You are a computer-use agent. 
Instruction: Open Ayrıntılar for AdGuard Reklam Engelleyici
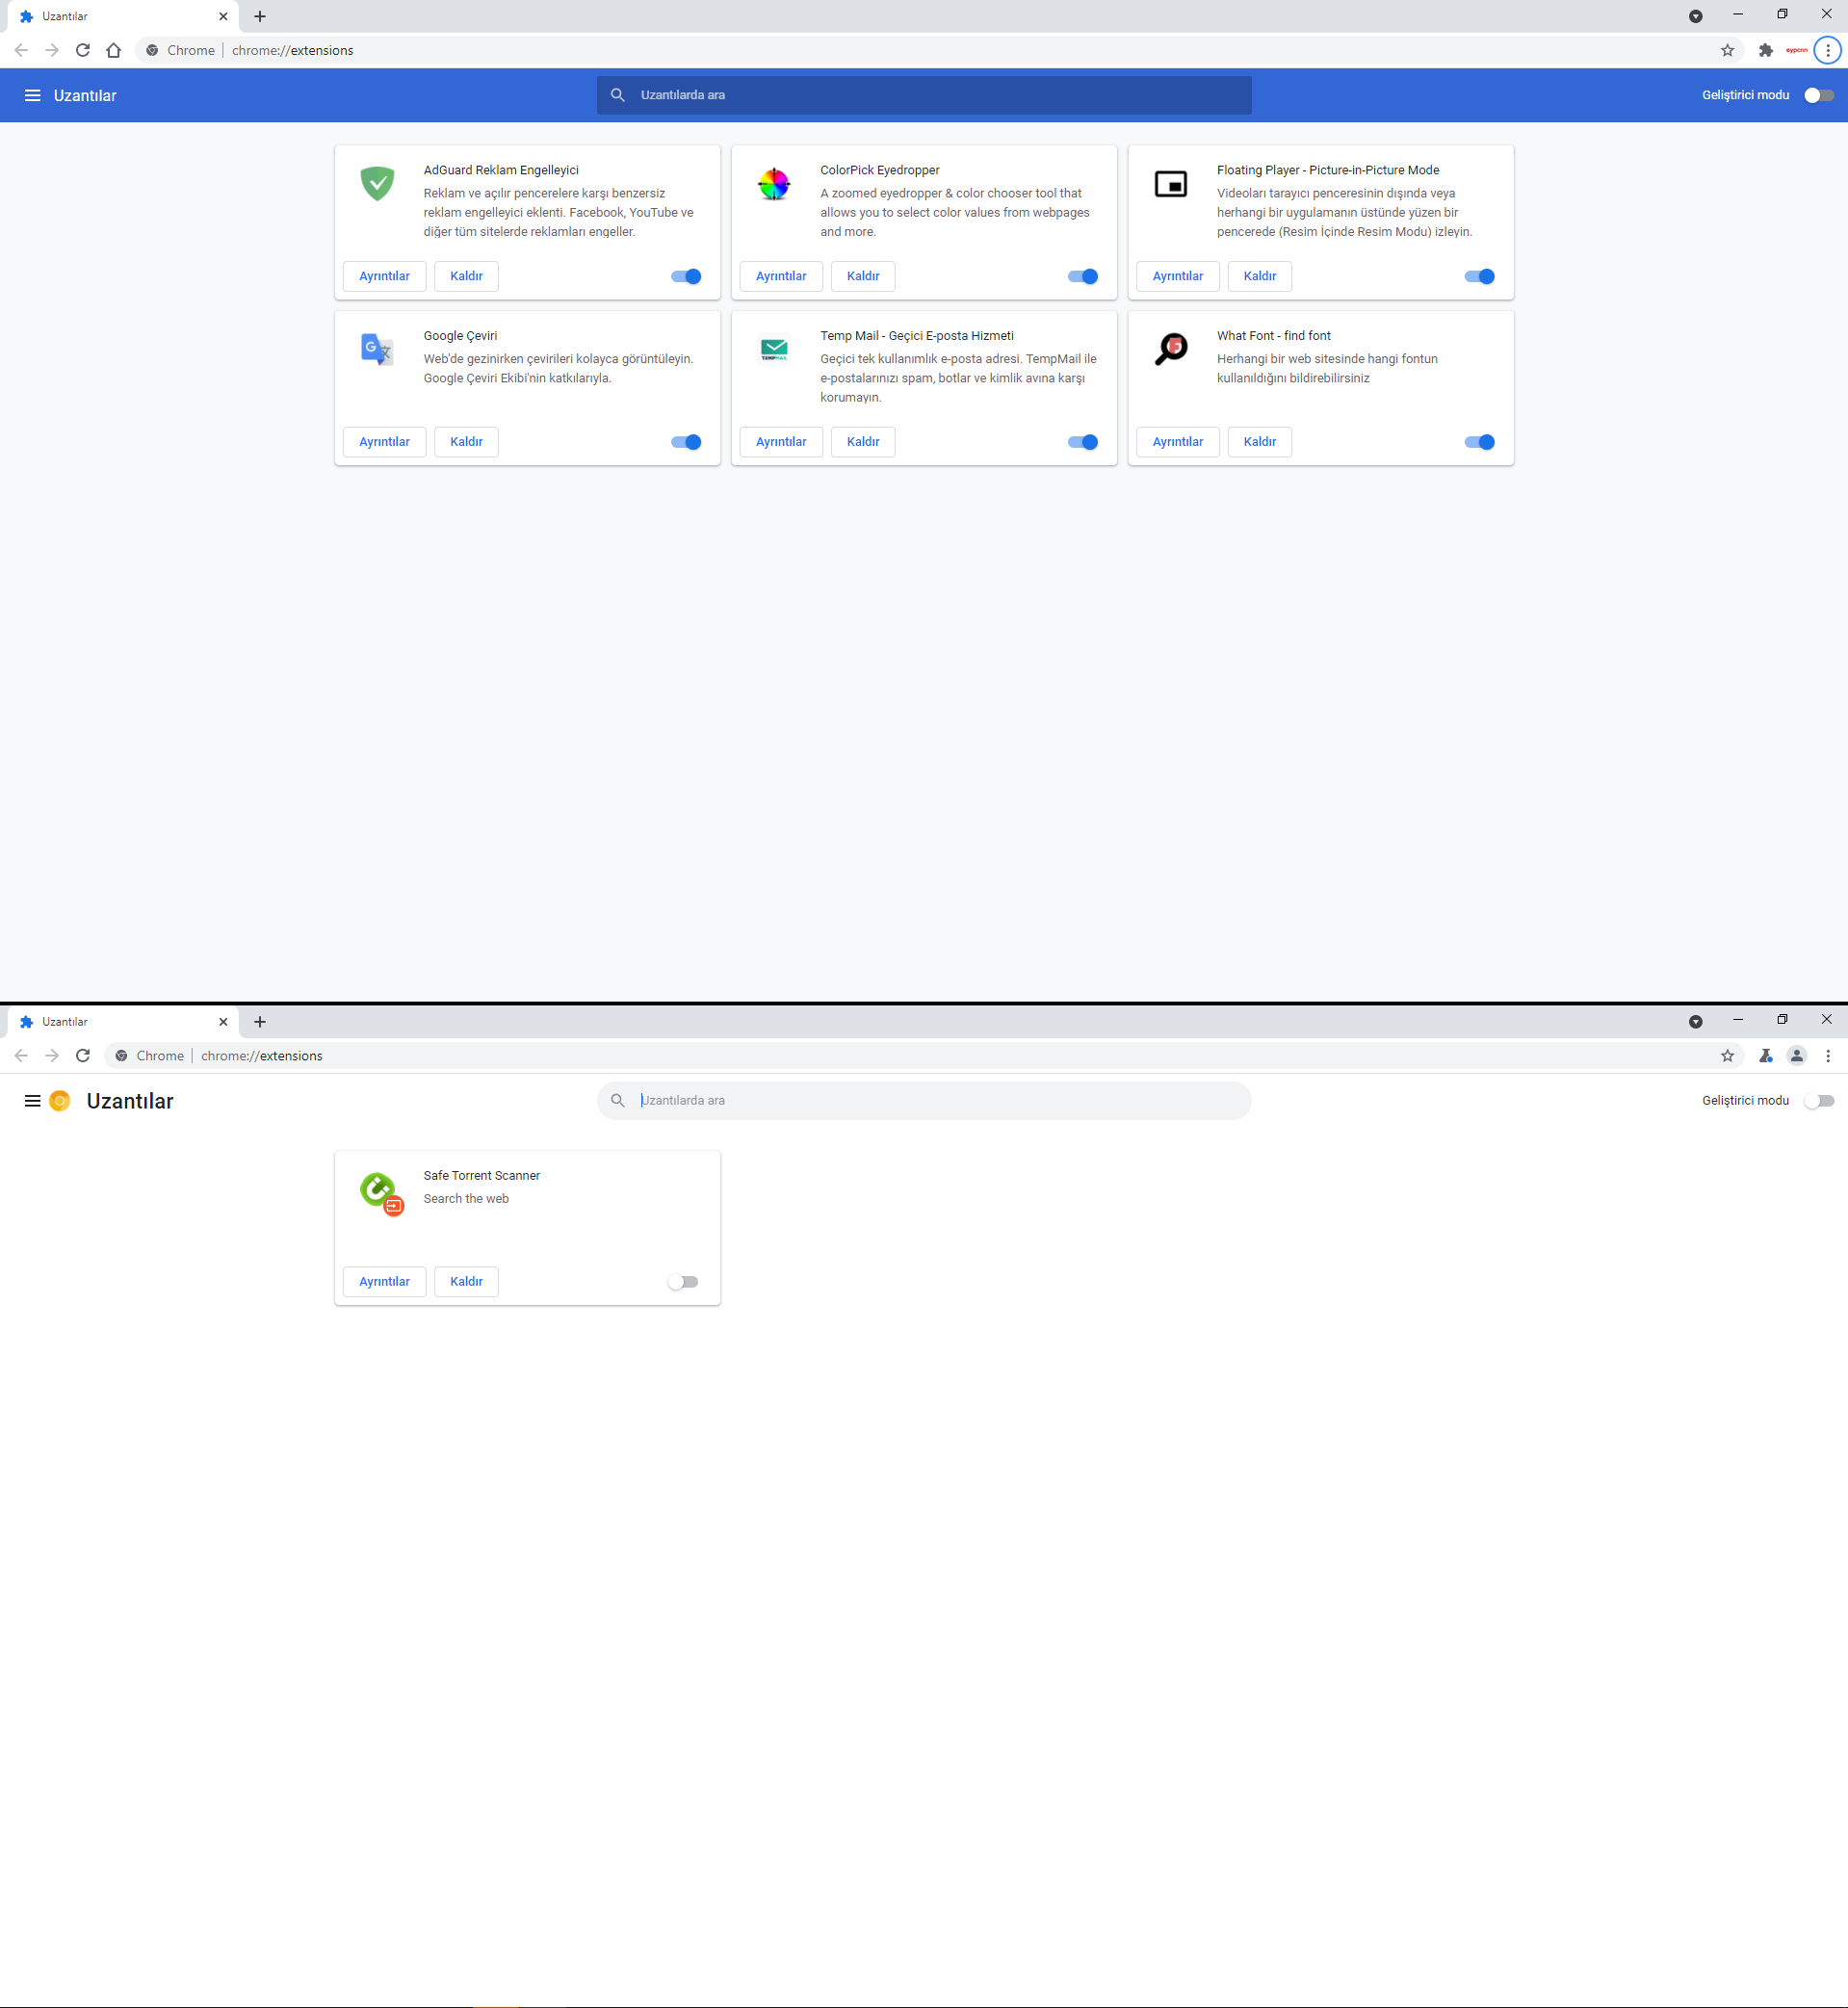click(384, 276)
